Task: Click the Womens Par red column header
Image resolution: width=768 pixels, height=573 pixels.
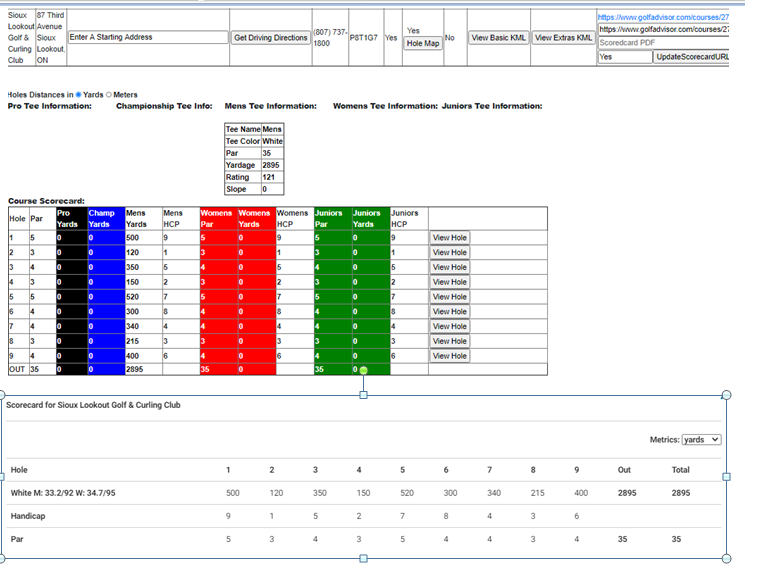Action: pyautogui.click(x=218, y=218)
